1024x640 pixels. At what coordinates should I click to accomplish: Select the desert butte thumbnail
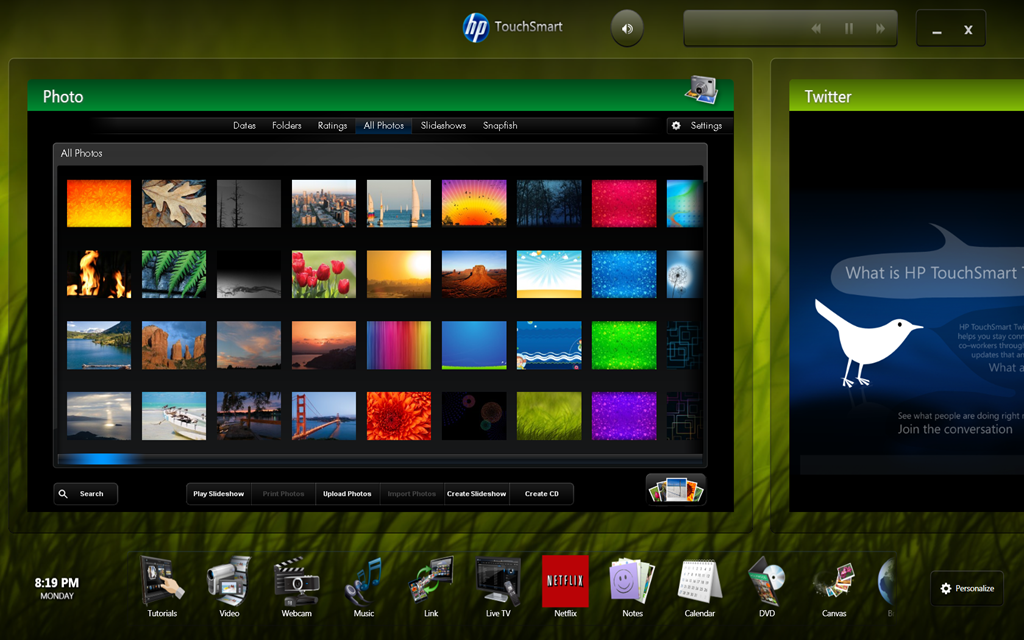tap(474, 274)
